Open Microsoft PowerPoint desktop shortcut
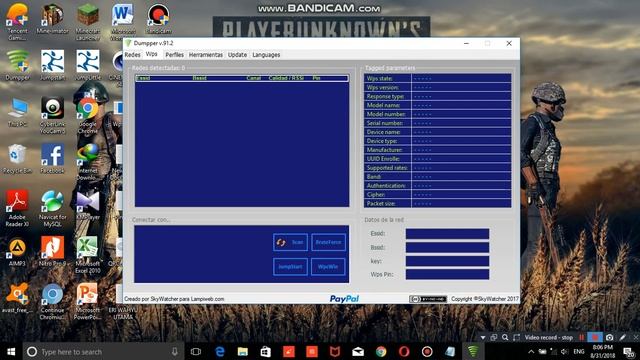640x360 pixels. (87, 302)
